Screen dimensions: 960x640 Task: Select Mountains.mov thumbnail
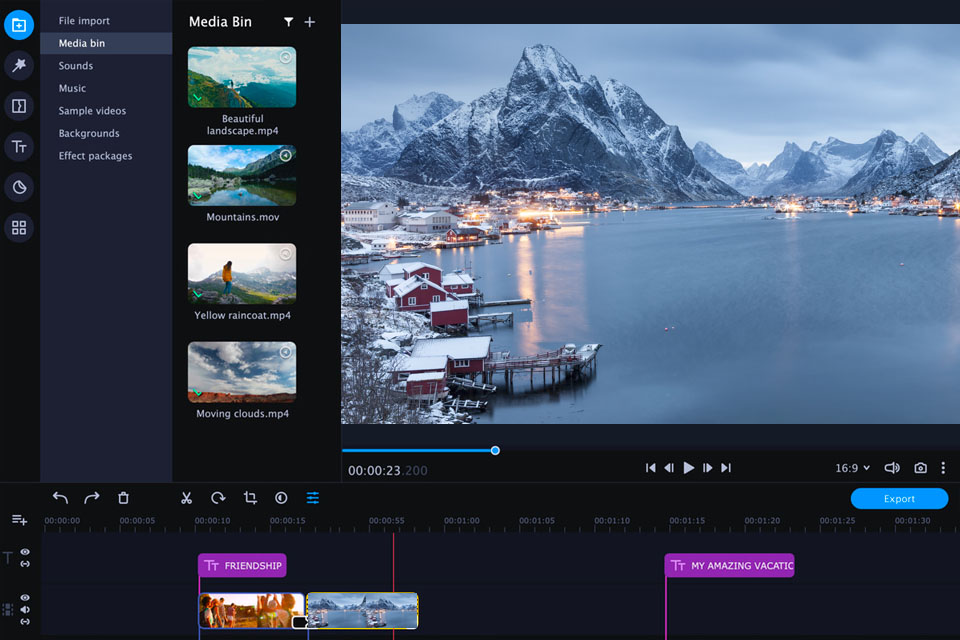[x=242, y=175]
